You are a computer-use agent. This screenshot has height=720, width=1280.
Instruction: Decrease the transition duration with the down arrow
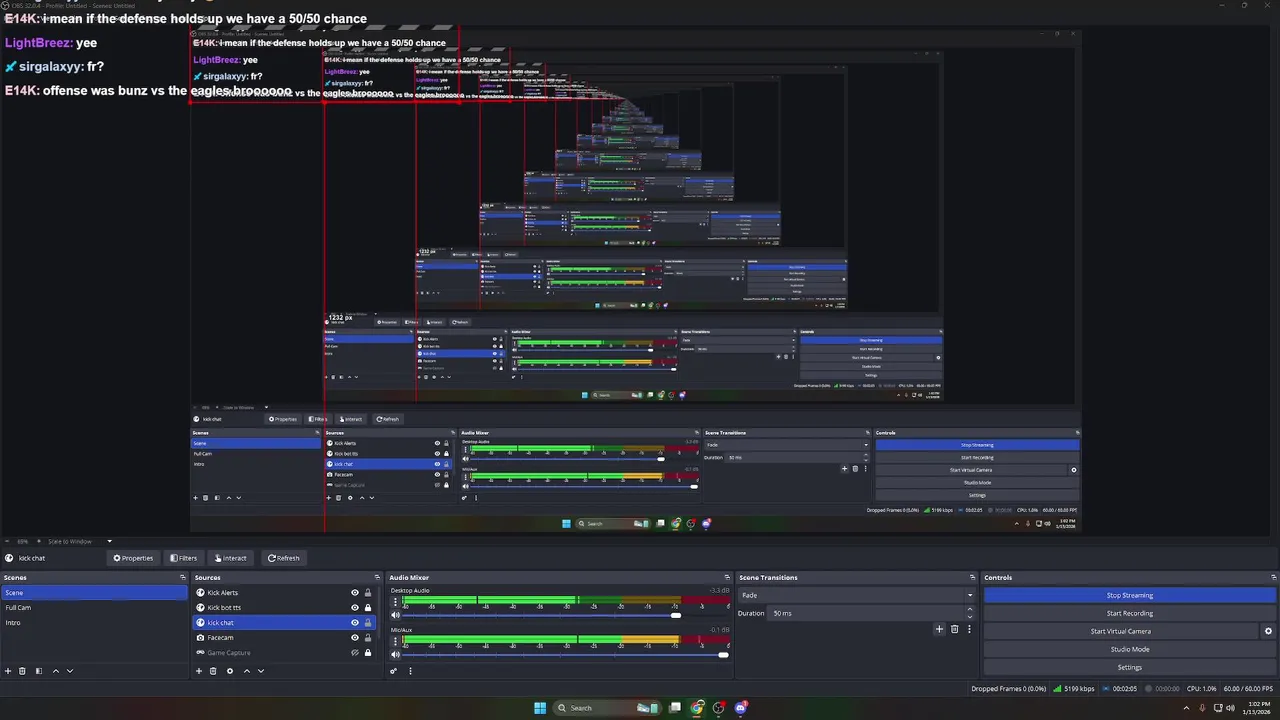click(970, 616)
